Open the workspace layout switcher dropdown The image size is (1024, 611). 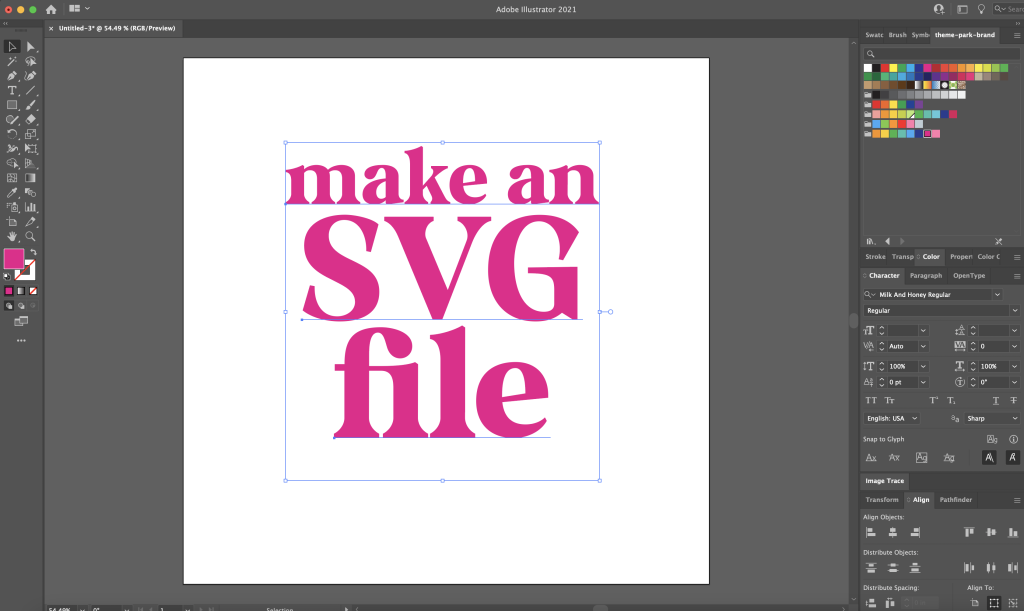[x=79, y=9]
